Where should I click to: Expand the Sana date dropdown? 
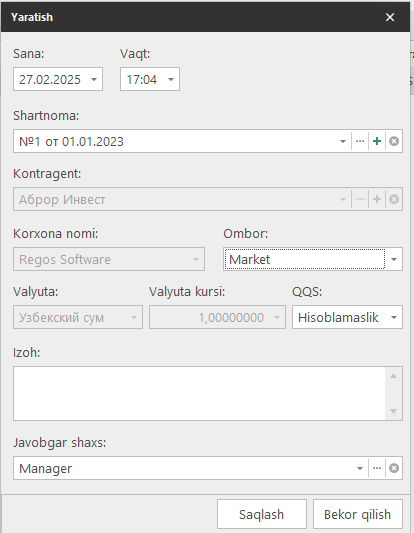tap(94, 80)
